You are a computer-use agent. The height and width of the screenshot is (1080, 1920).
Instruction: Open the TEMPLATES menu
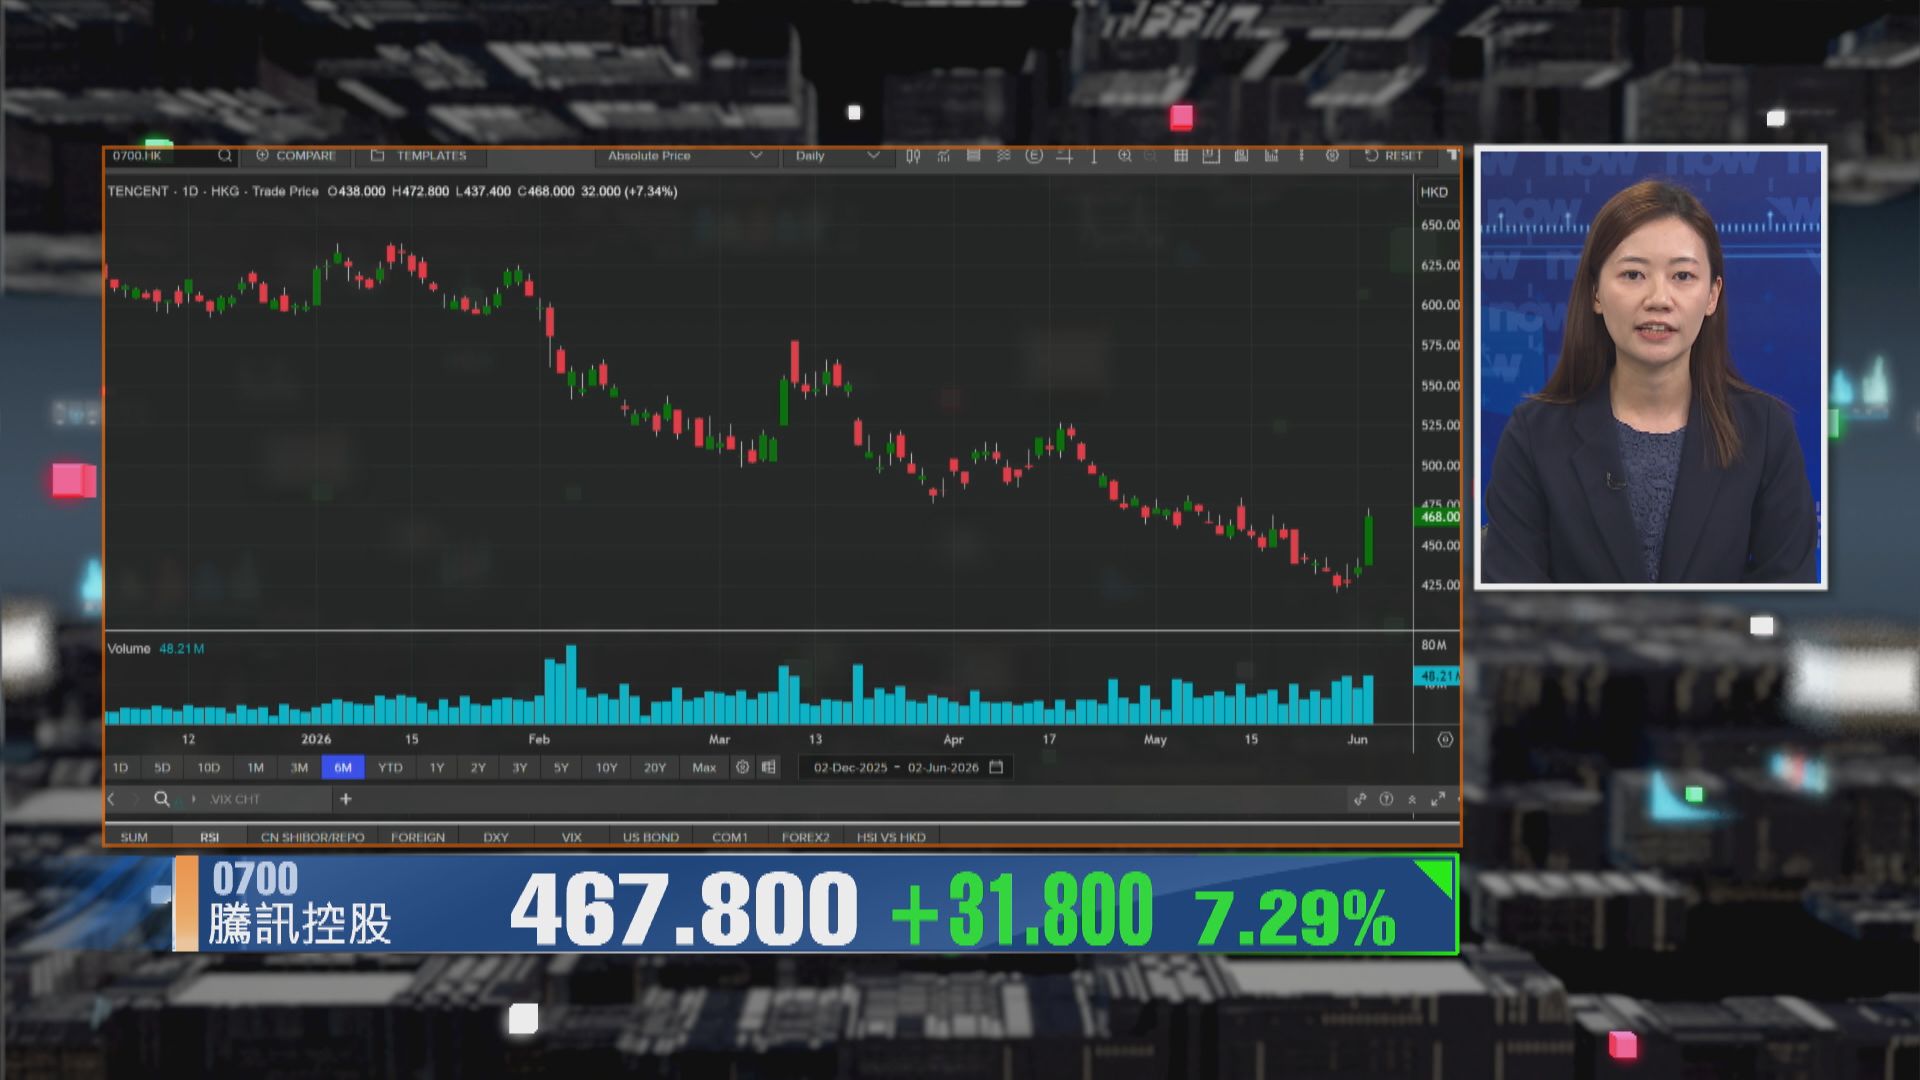419,156
